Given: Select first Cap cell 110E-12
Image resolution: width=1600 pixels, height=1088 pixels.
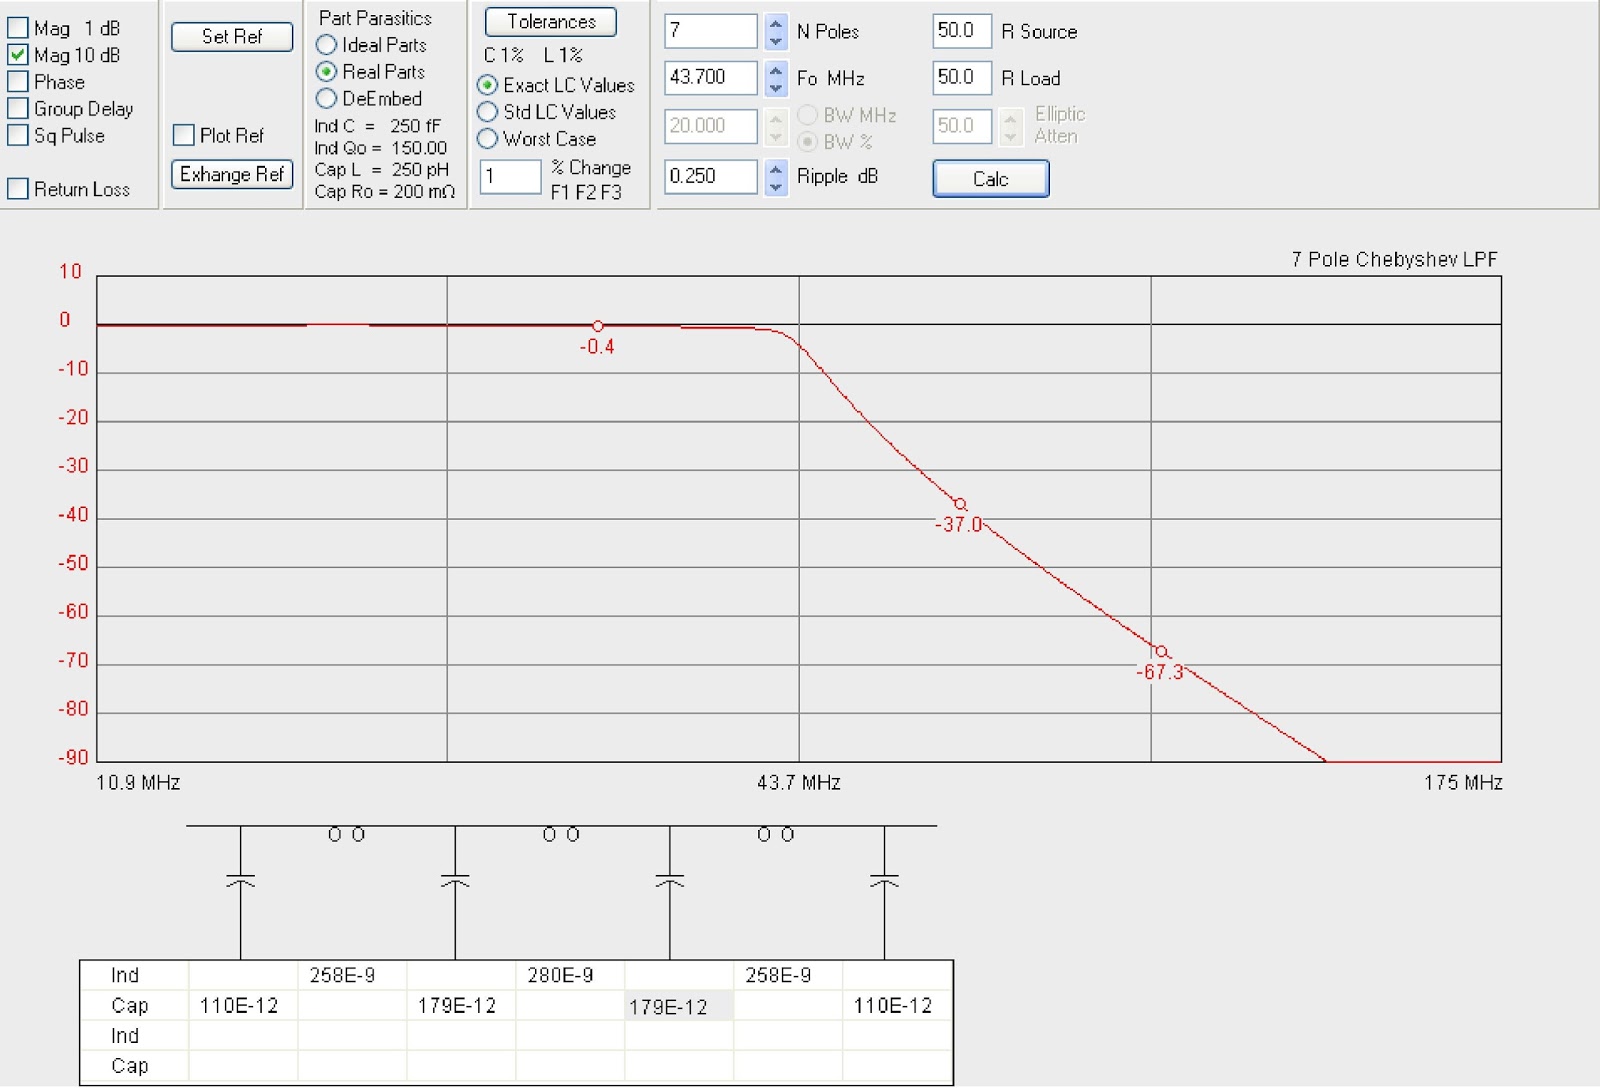Looking at the screenshot, I should [243, 1006].
